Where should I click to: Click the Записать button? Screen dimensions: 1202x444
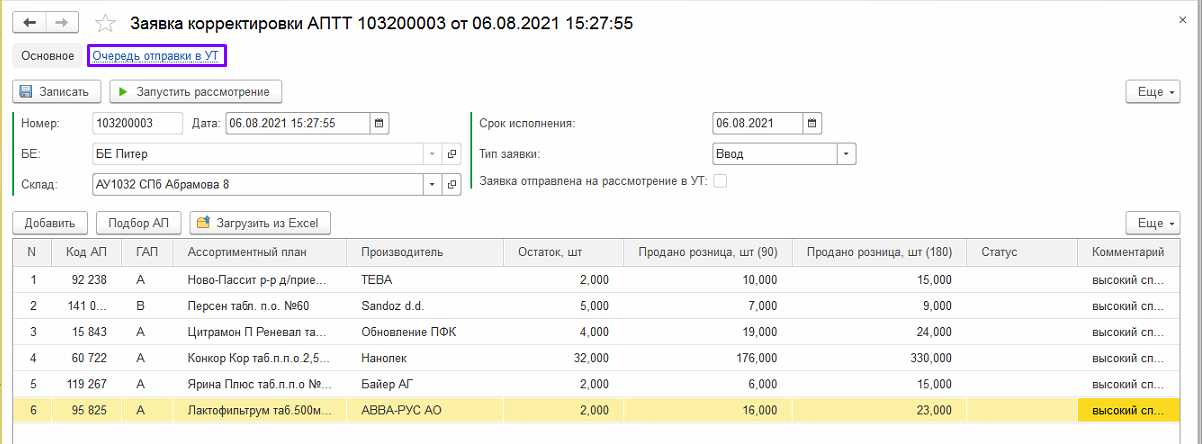pyautogui.click(x=57, y=92)
